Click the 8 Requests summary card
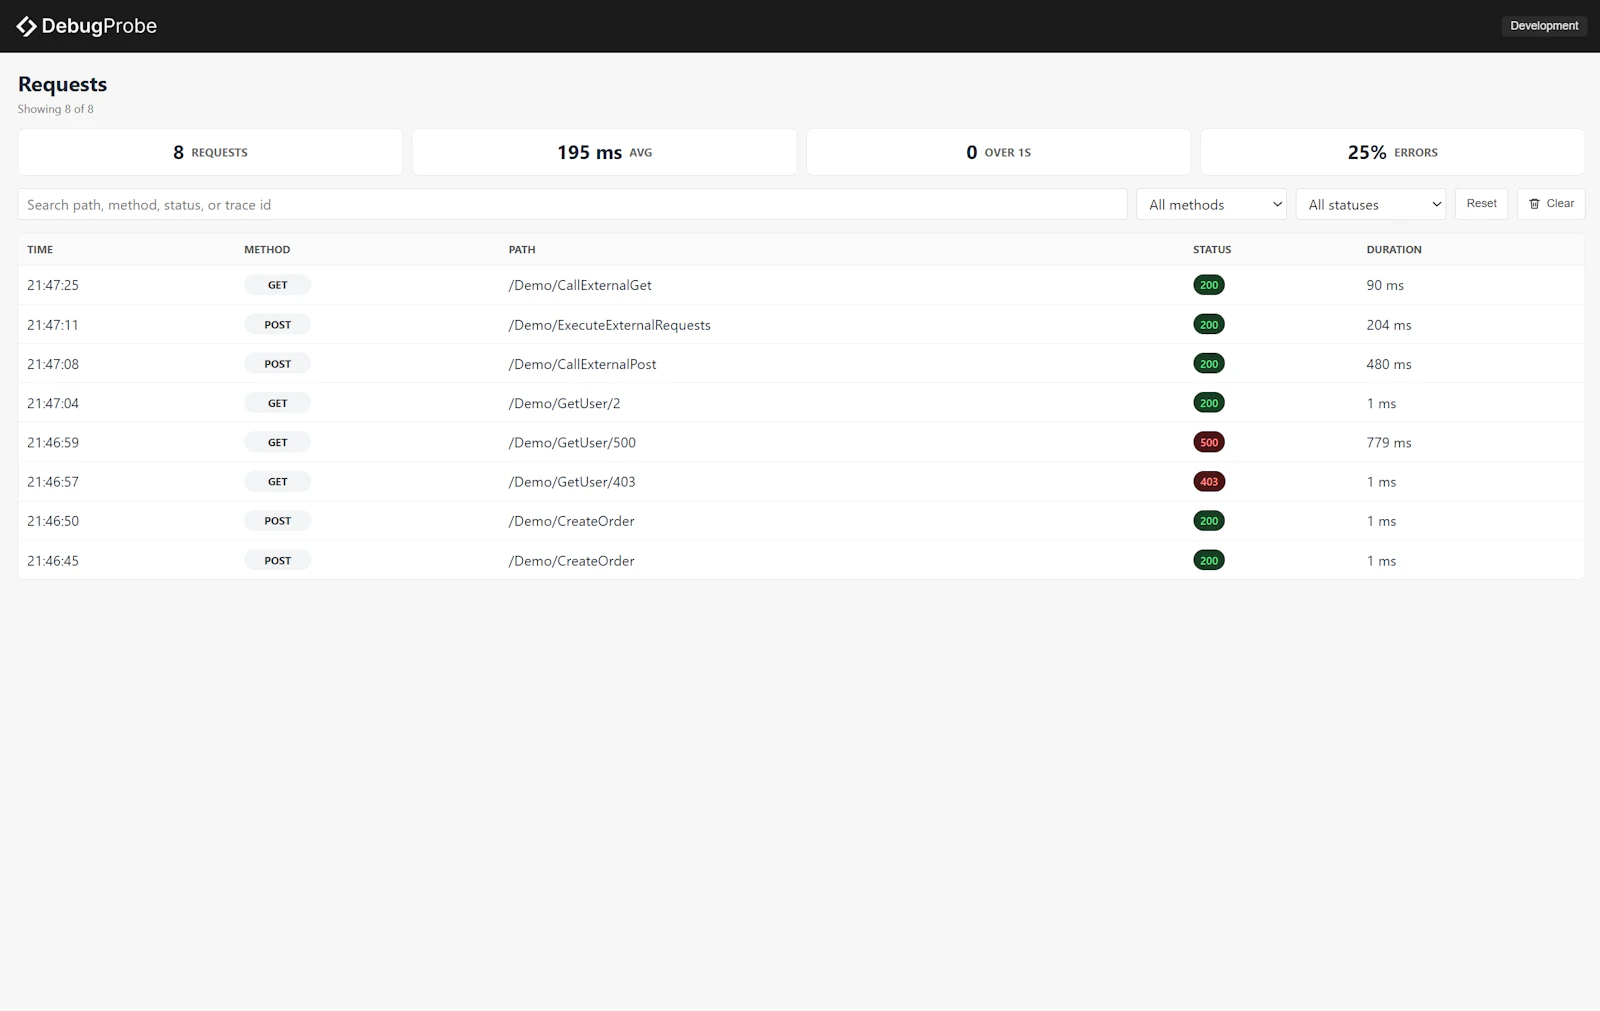This screenshot has width=1600, height=1011. [210, 152]
